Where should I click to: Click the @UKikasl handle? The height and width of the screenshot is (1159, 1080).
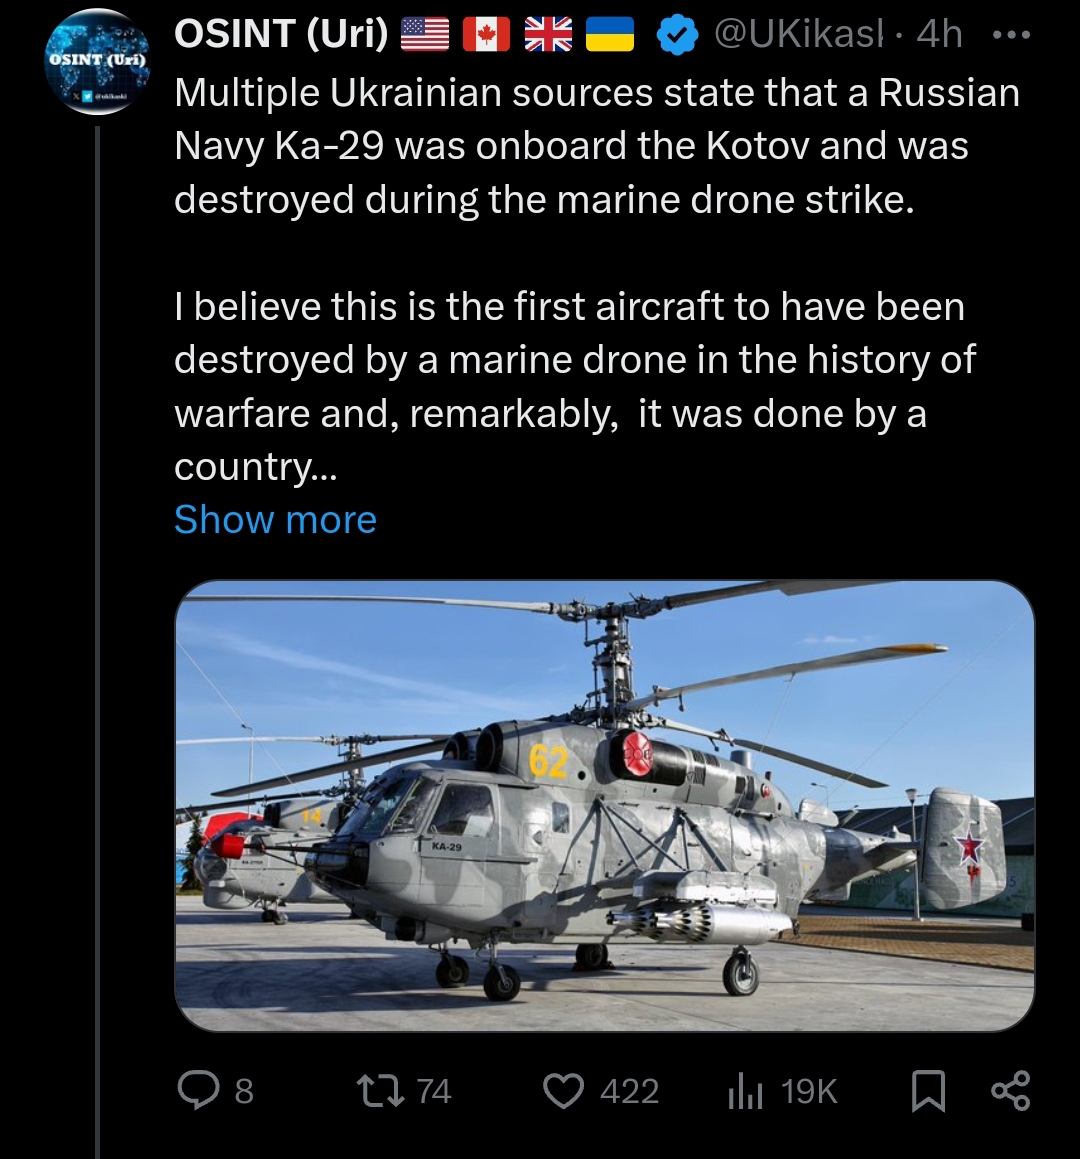point(798,34)
